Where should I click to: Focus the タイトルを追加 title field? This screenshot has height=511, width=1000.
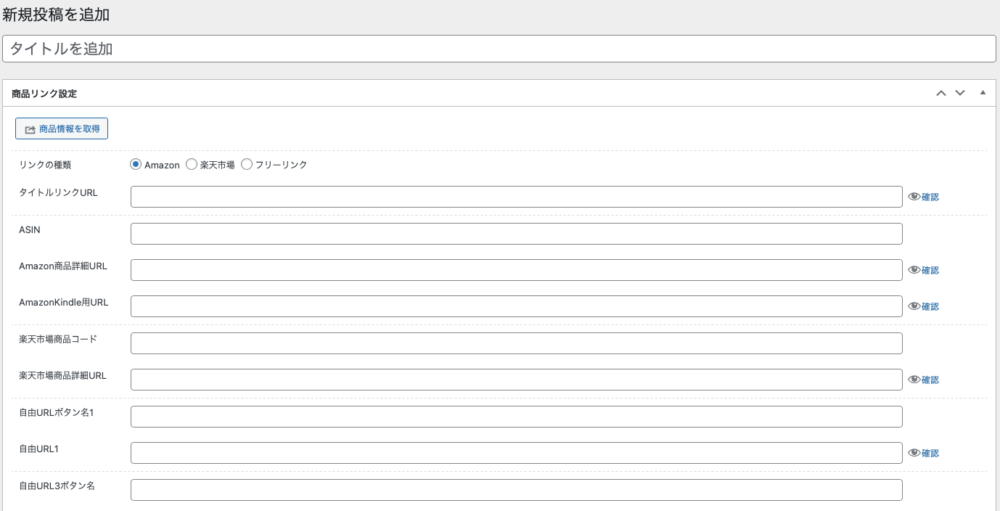point(499,48)
